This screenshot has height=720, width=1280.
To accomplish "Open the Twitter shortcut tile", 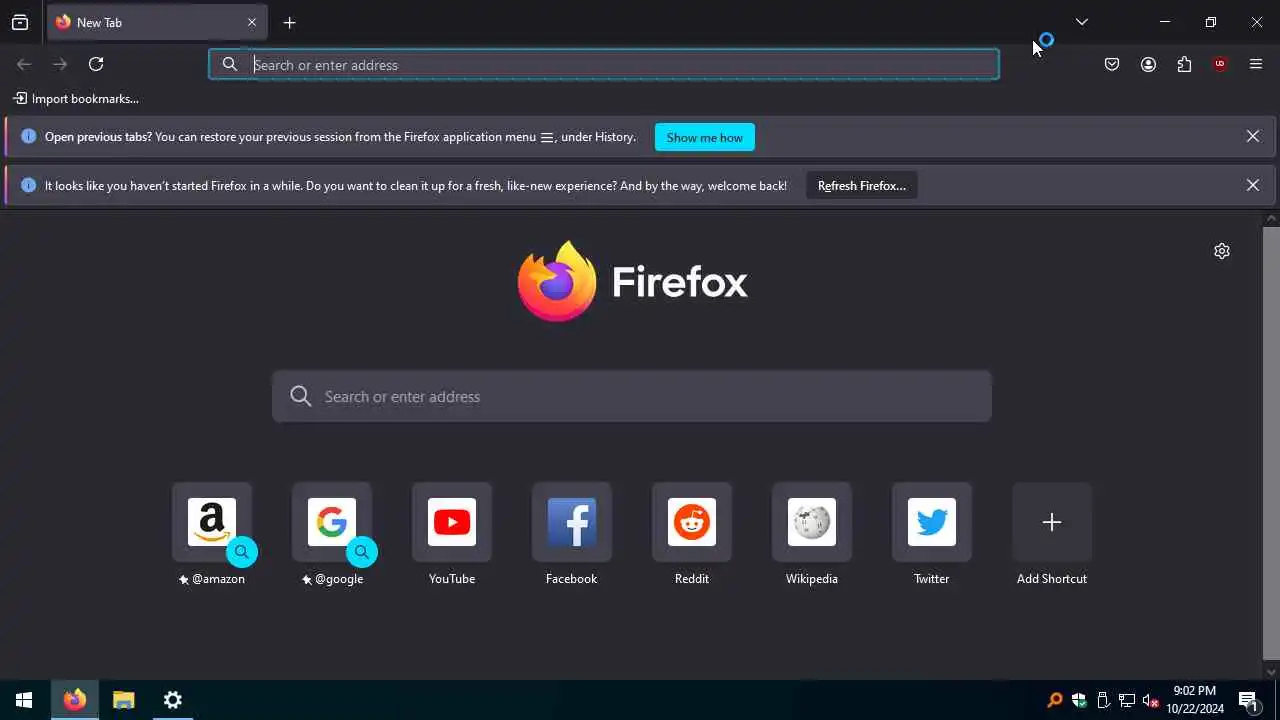I will [932, 522].
